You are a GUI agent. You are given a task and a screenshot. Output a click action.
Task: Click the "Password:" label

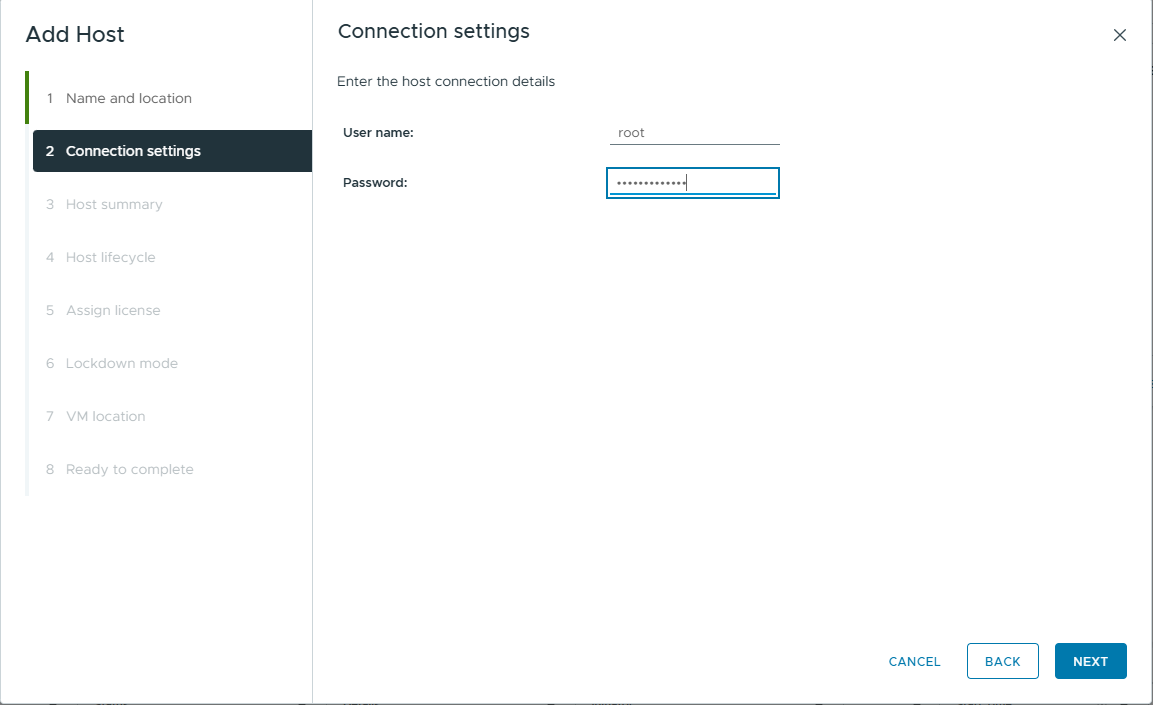pos(375,182)
